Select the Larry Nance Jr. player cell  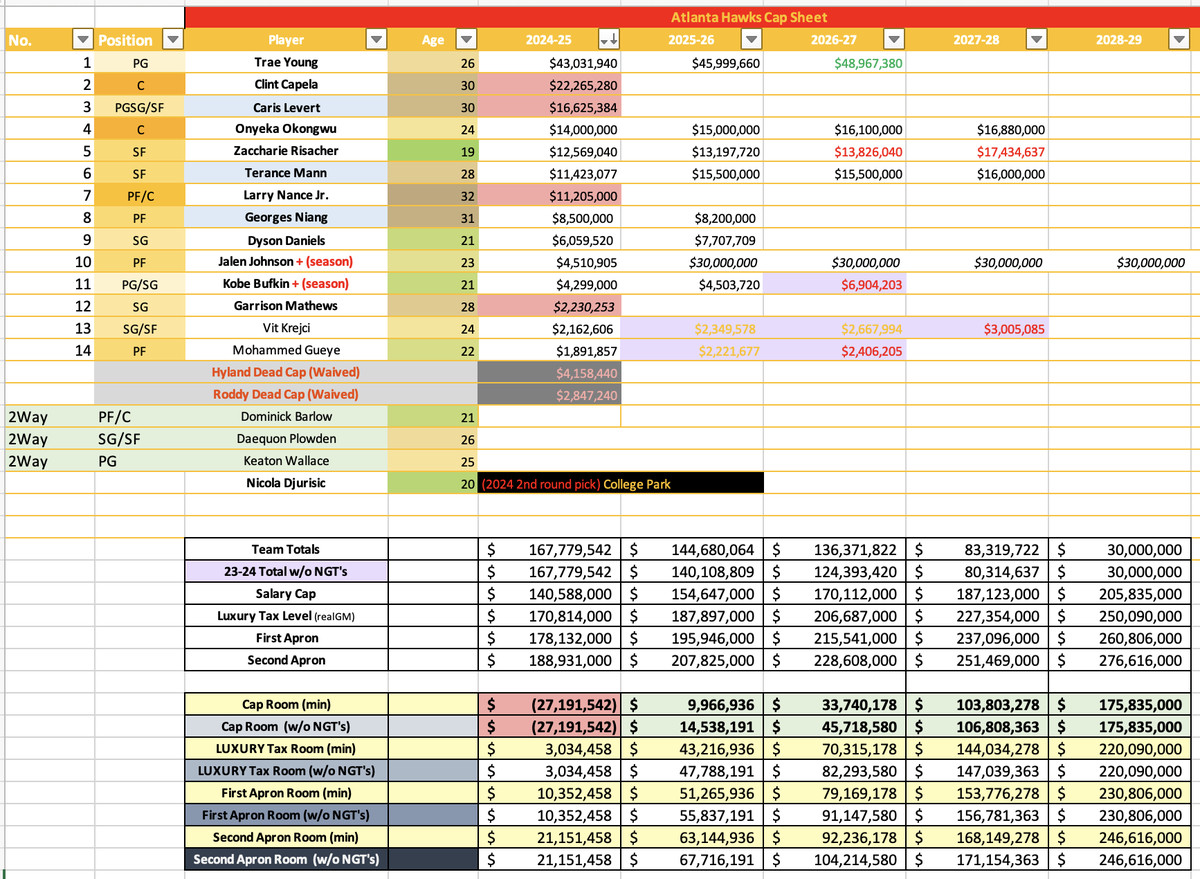(286, 195)
